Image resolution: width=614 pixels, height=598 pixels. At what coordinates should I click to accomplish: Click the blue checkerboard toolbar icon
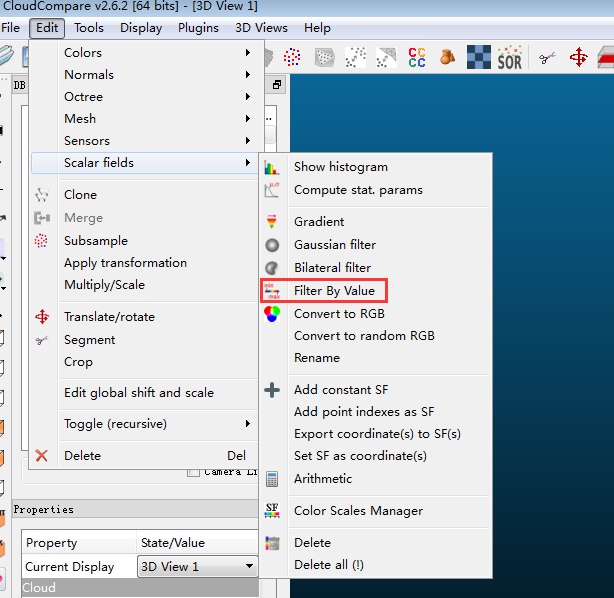click(479, 57)
